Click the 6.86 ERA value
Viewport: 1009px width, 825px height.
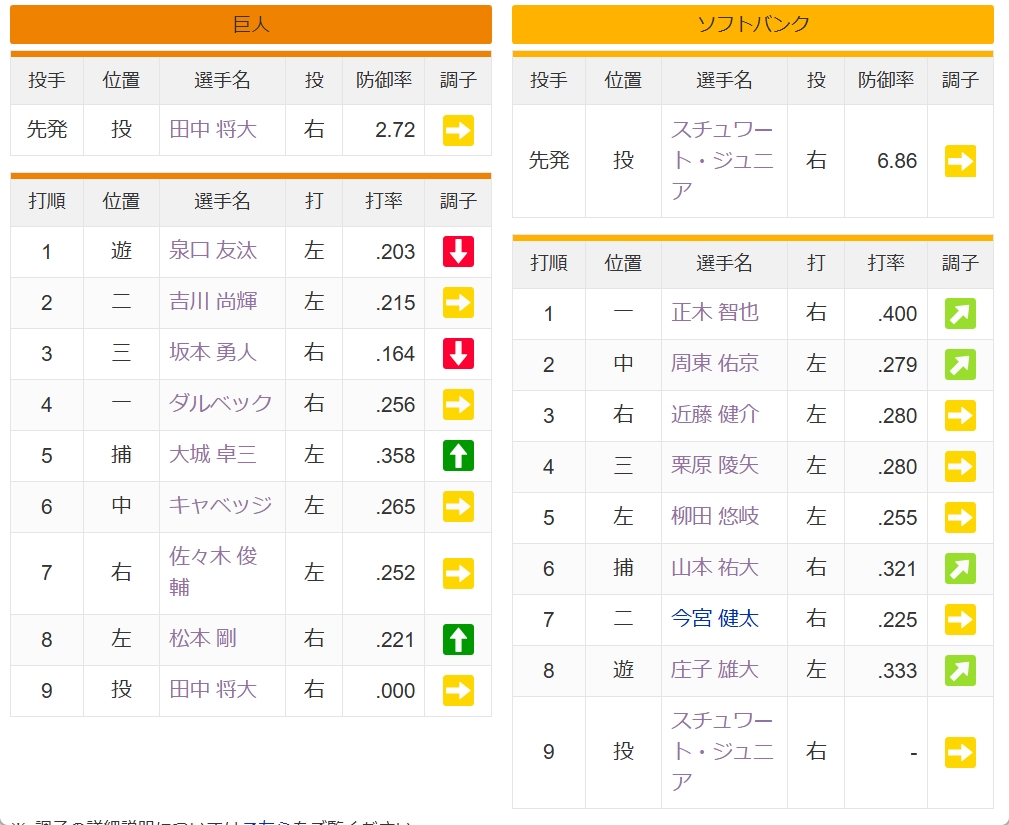[897, 161]
